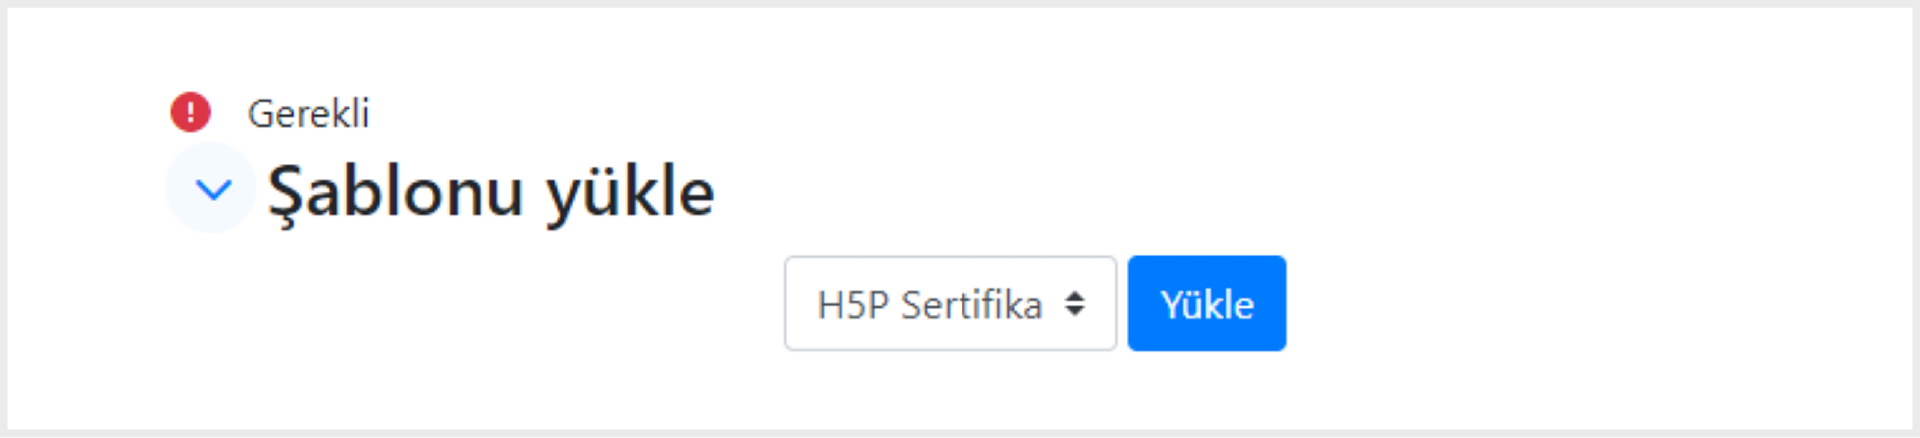
Task: Toggle the blue chevron beside Şablonu yükle
Action: click(x=213, y=189)
